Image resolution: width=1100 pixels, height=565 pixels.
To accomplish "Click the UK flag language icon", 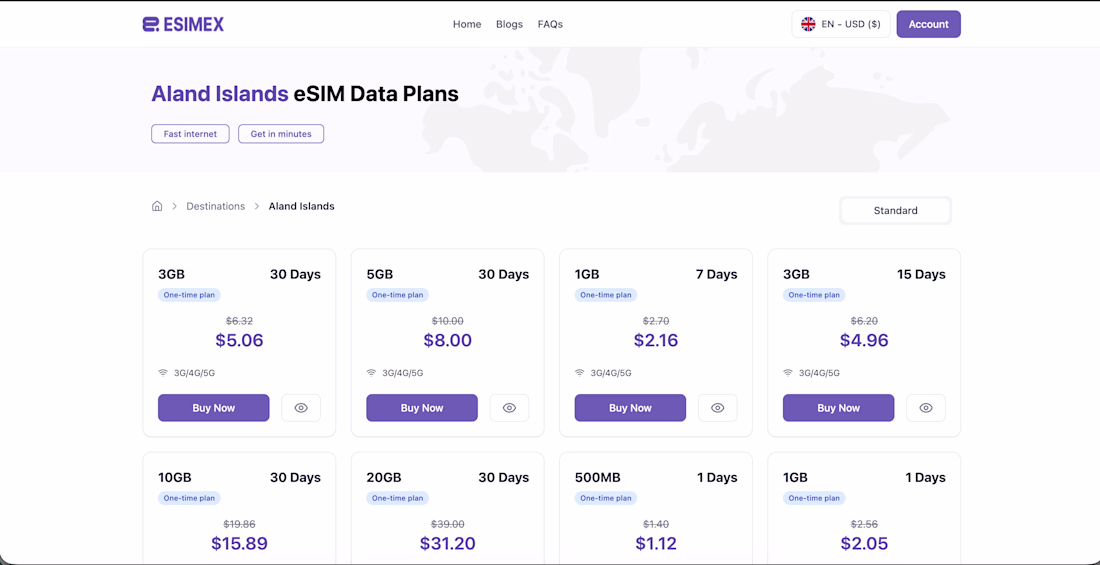I will [x=808, y=24].
